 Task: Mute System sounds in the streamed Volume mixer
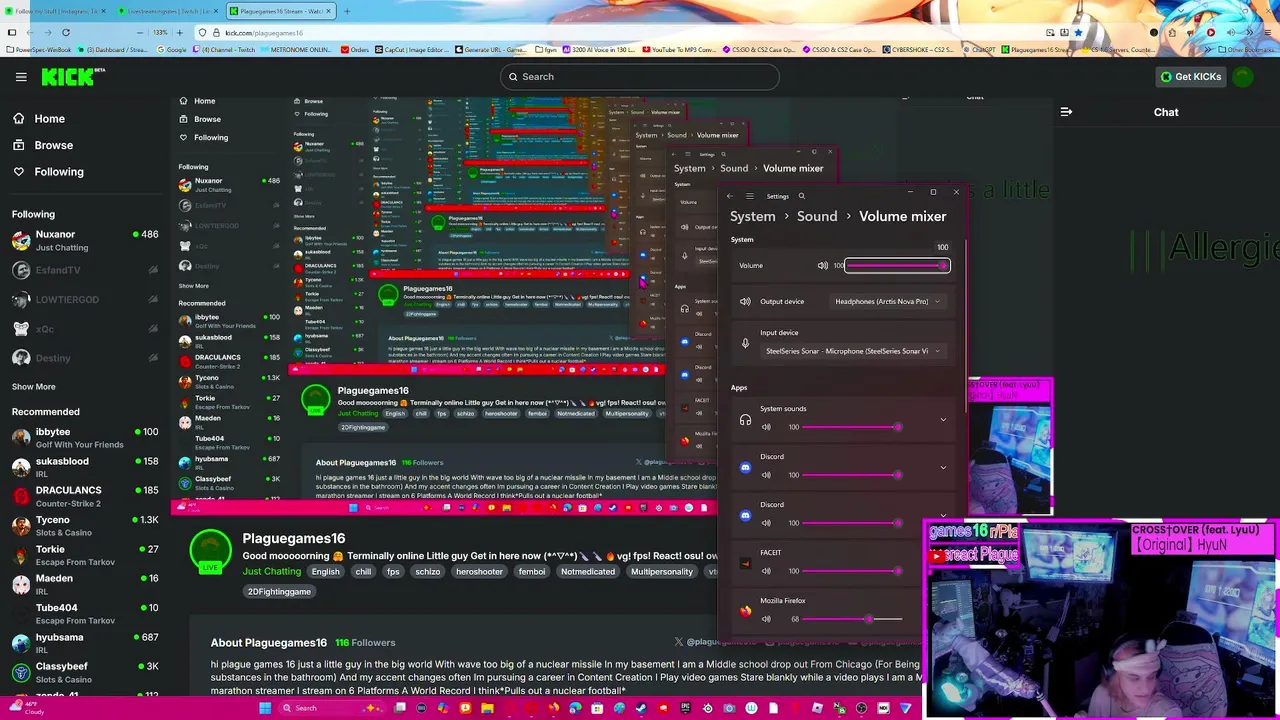tap(766, 427)
